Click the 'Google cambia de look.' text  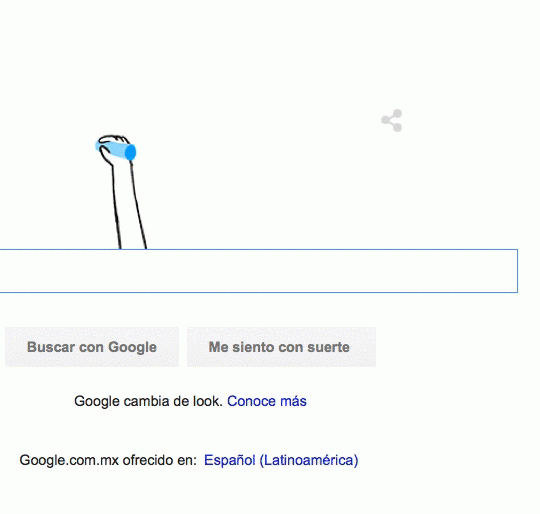click(148, 401)
